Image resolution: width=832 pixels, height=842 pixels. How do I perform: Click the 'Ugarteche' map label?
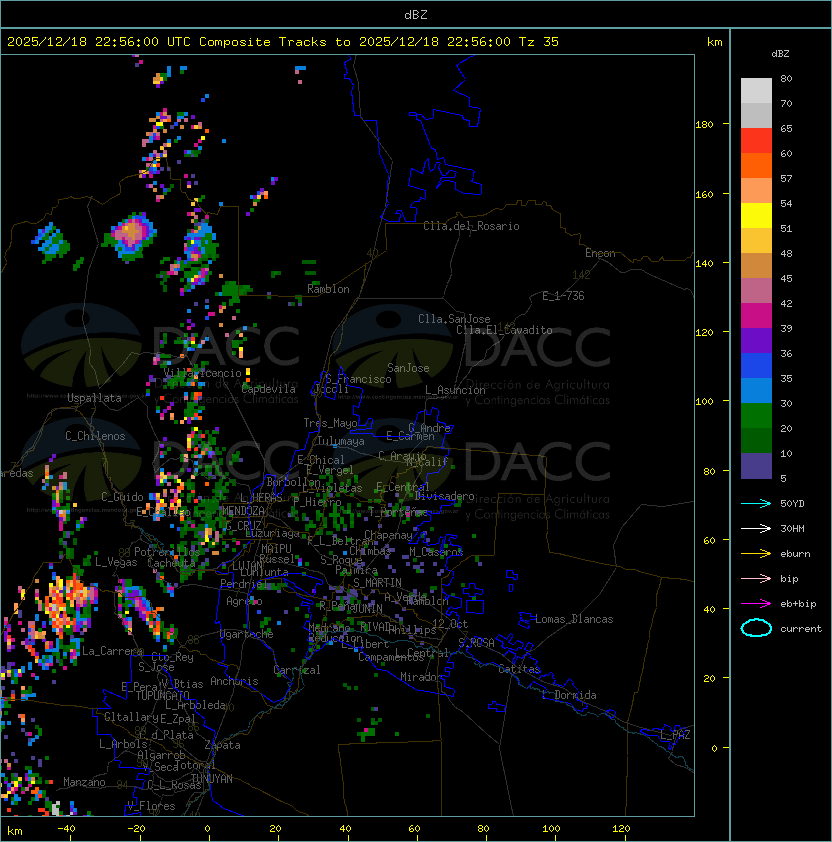click(247, 634)
